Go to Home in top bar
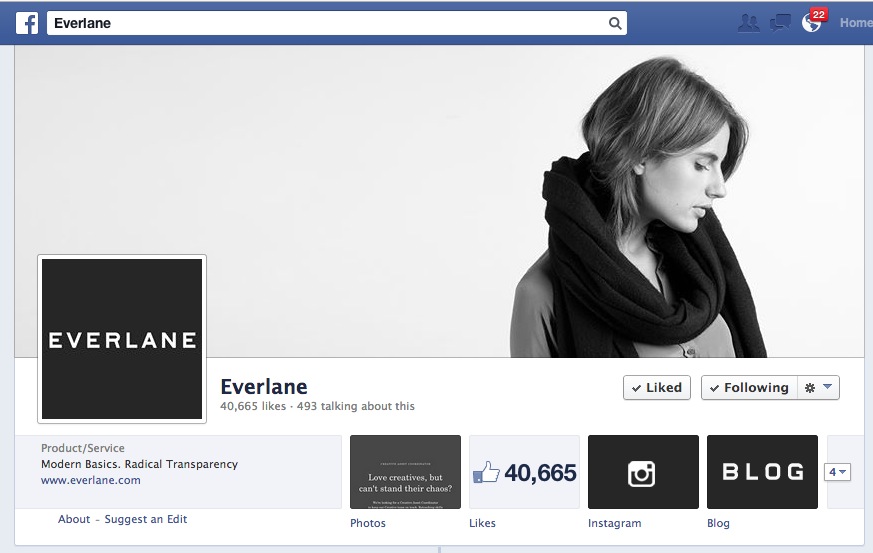873x553 pixels. click(x=856, y=23)
